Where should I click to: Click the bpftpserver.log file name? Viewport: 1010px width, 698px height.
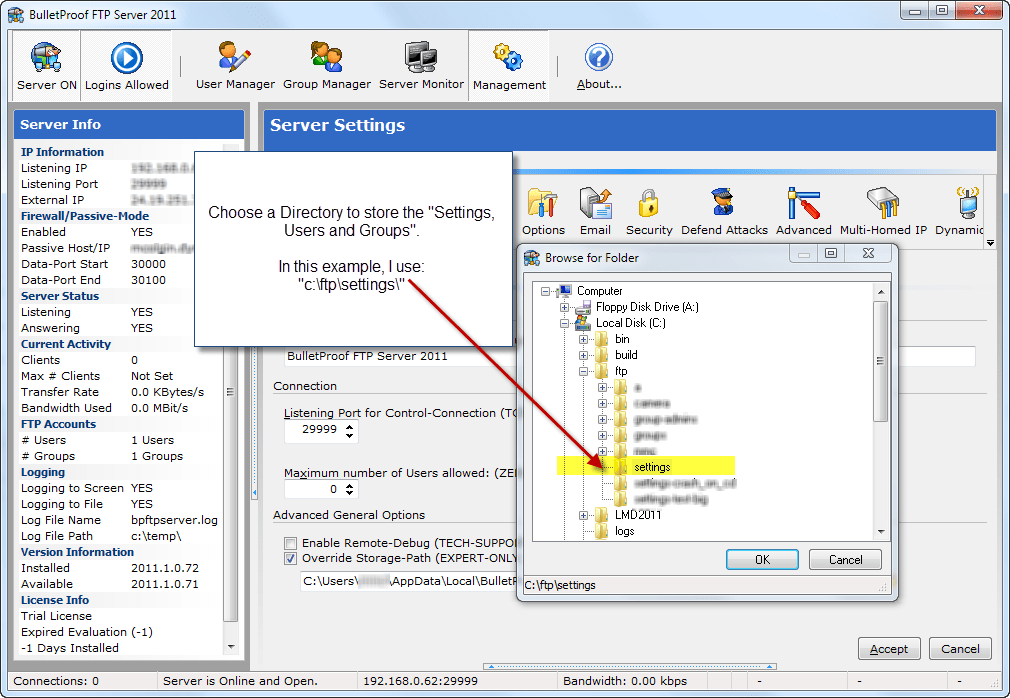point(174,520)
